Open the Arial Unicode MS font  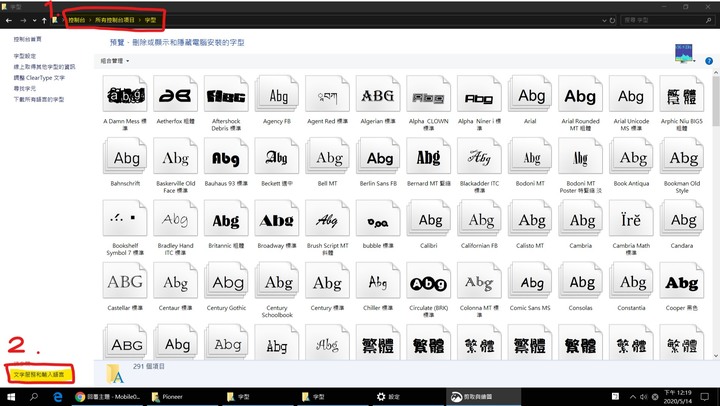pos(631,95)
